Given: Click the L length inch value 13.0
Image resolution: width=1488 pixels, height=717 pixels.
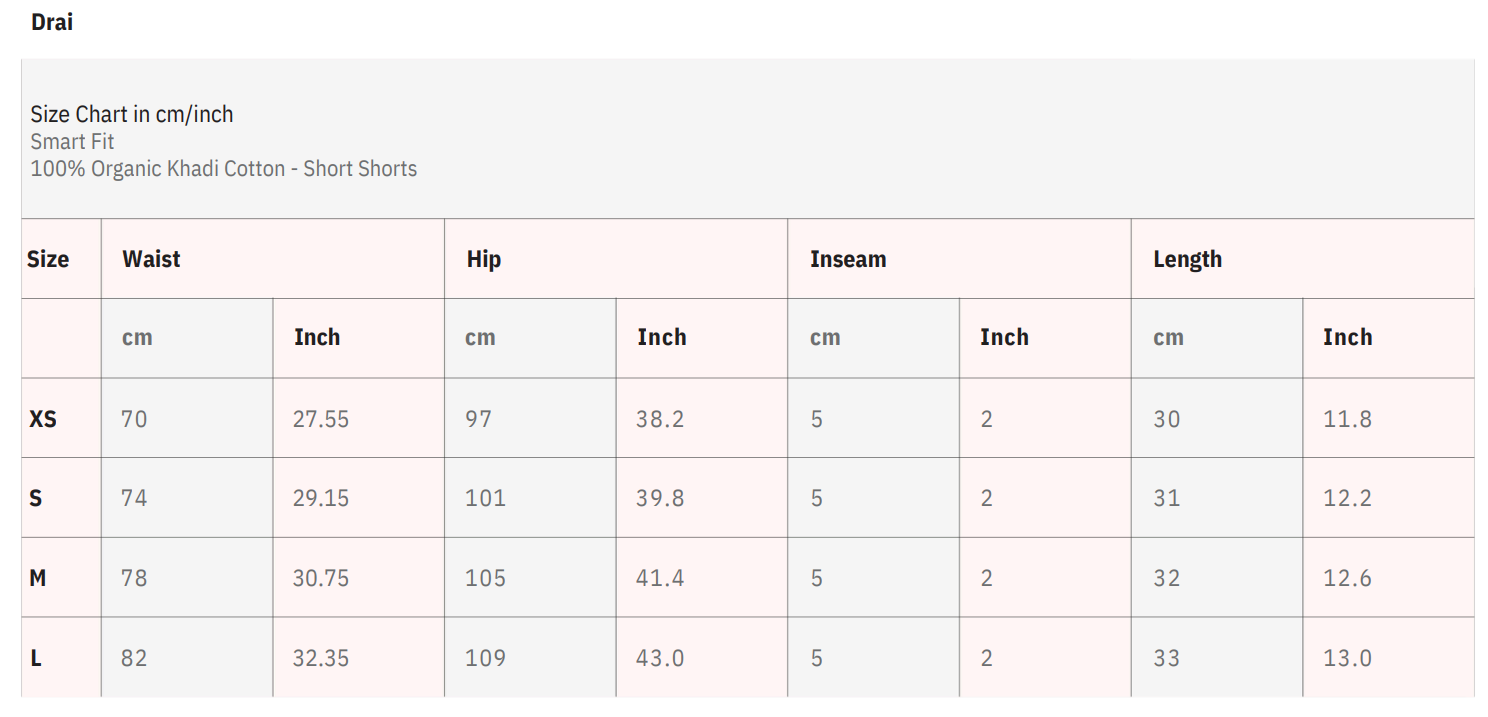Looking at the screenshot, I should pyautogui.click(x=1347, y=658).
